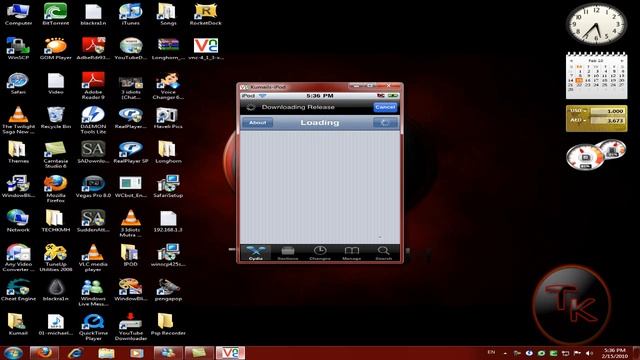The height and width of the screenshot is (360, 640).
Task: Launch Vegas Pro 8.0
Action: click(93, 186)
